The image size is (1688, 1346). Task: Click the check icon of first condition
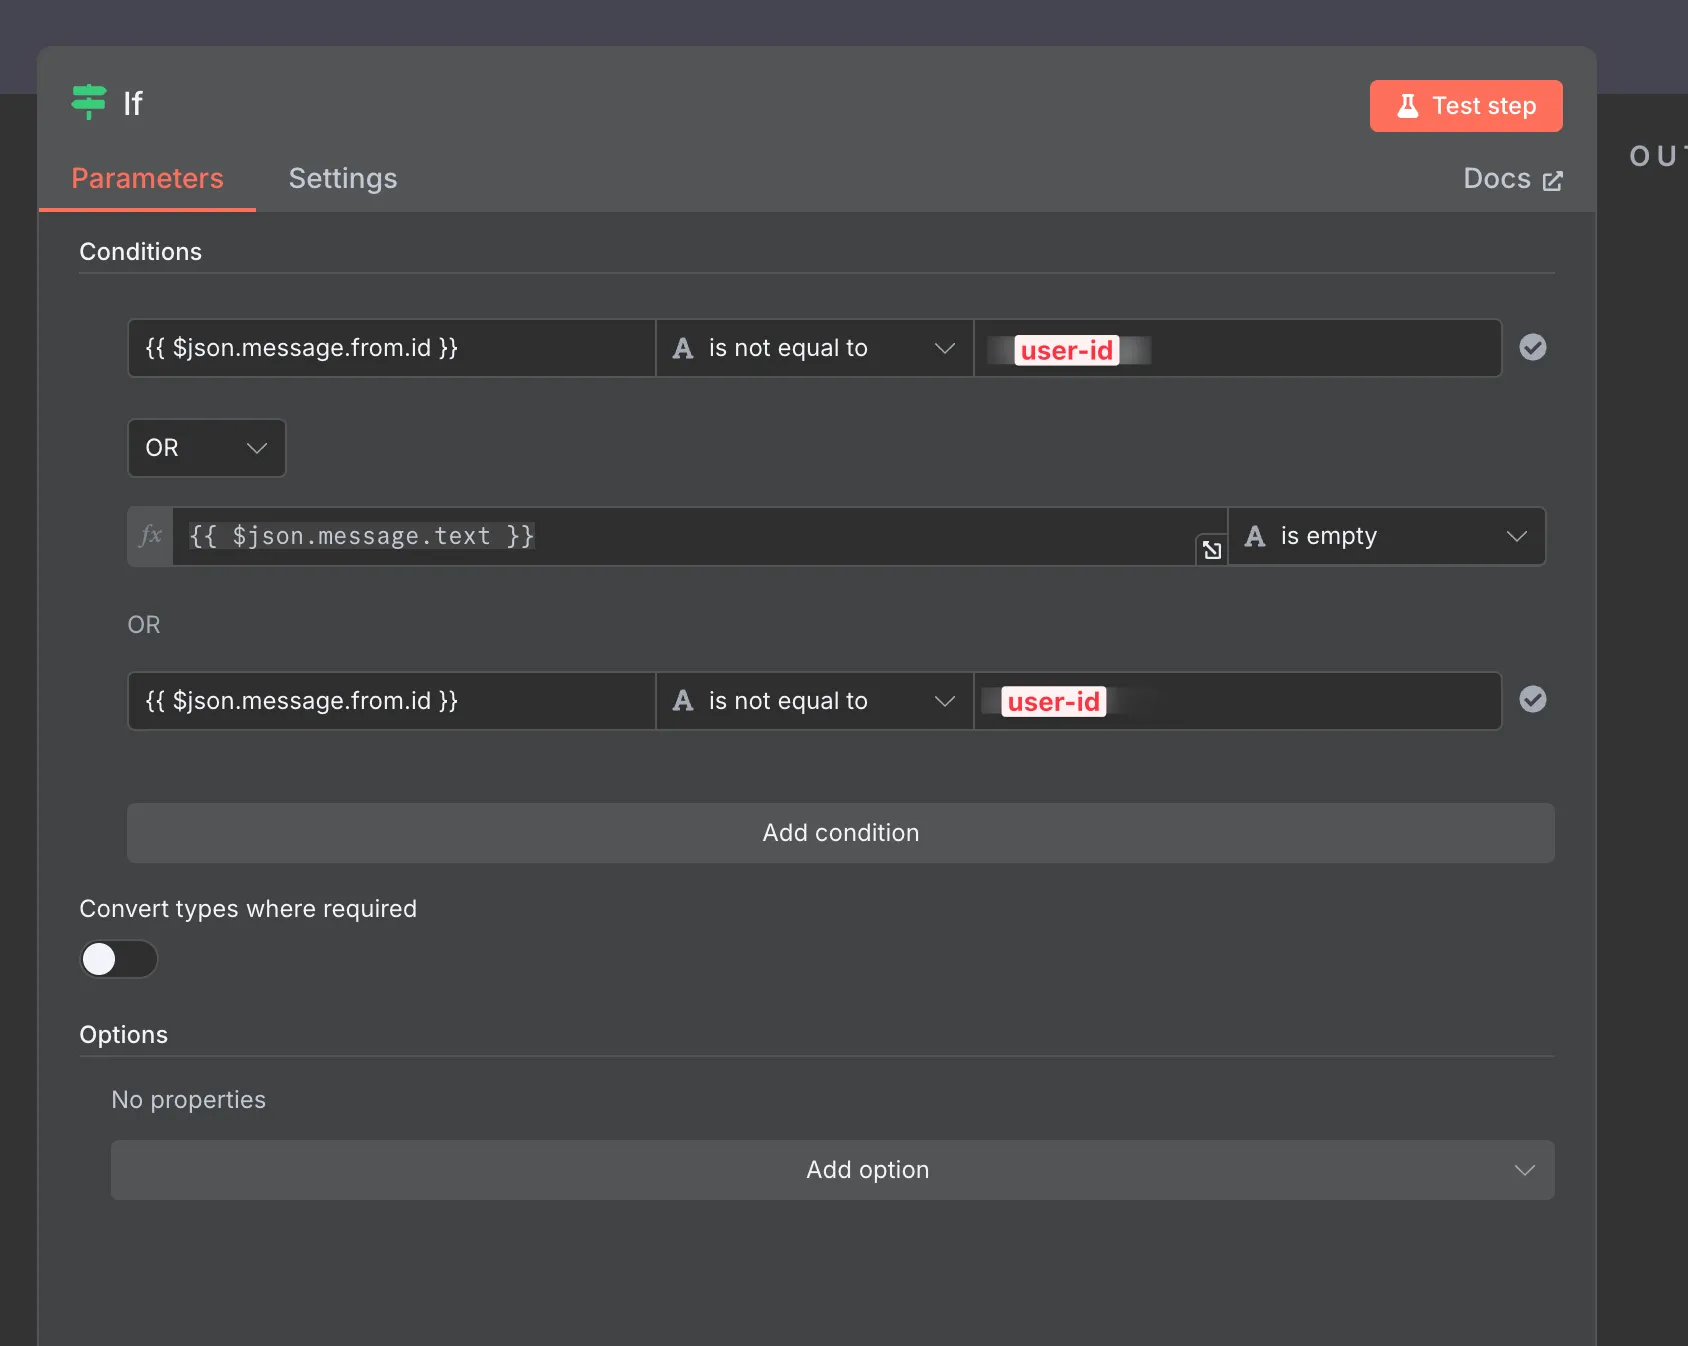[1533, 347]
